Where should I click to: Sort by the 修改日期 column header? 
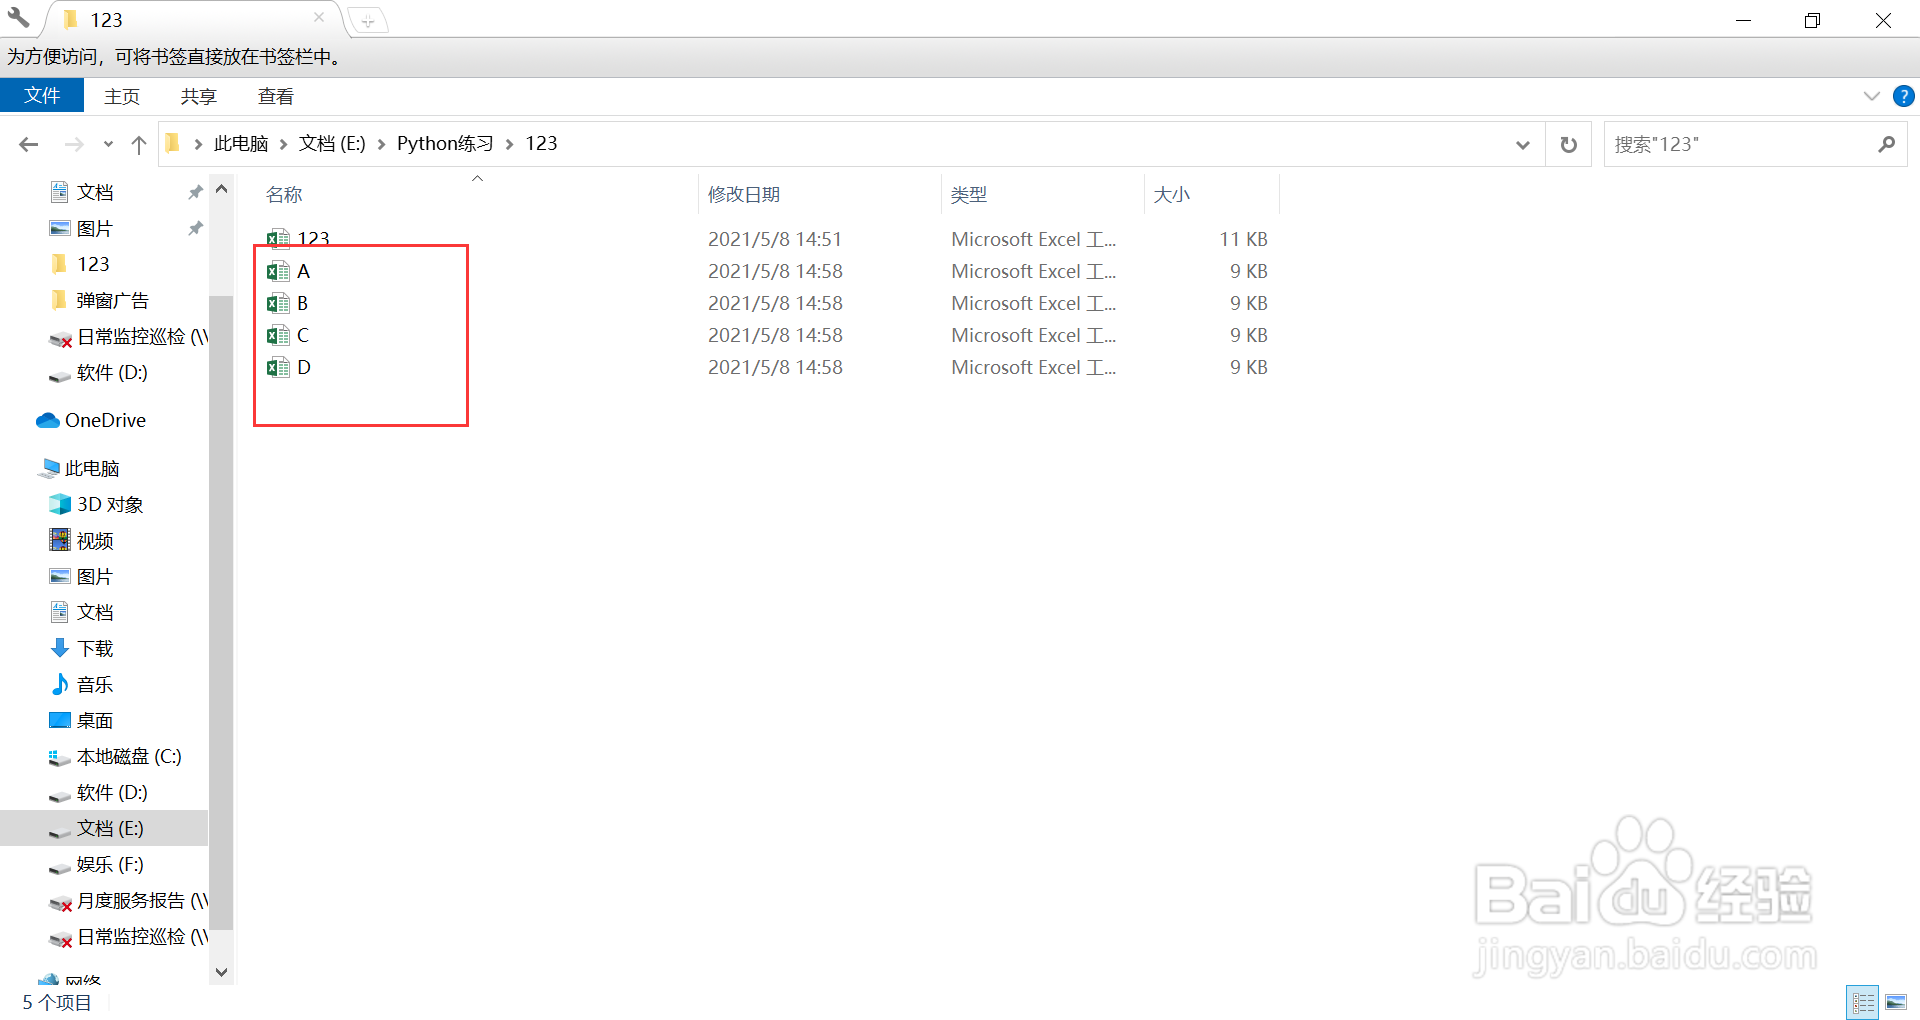coord(744,195)
